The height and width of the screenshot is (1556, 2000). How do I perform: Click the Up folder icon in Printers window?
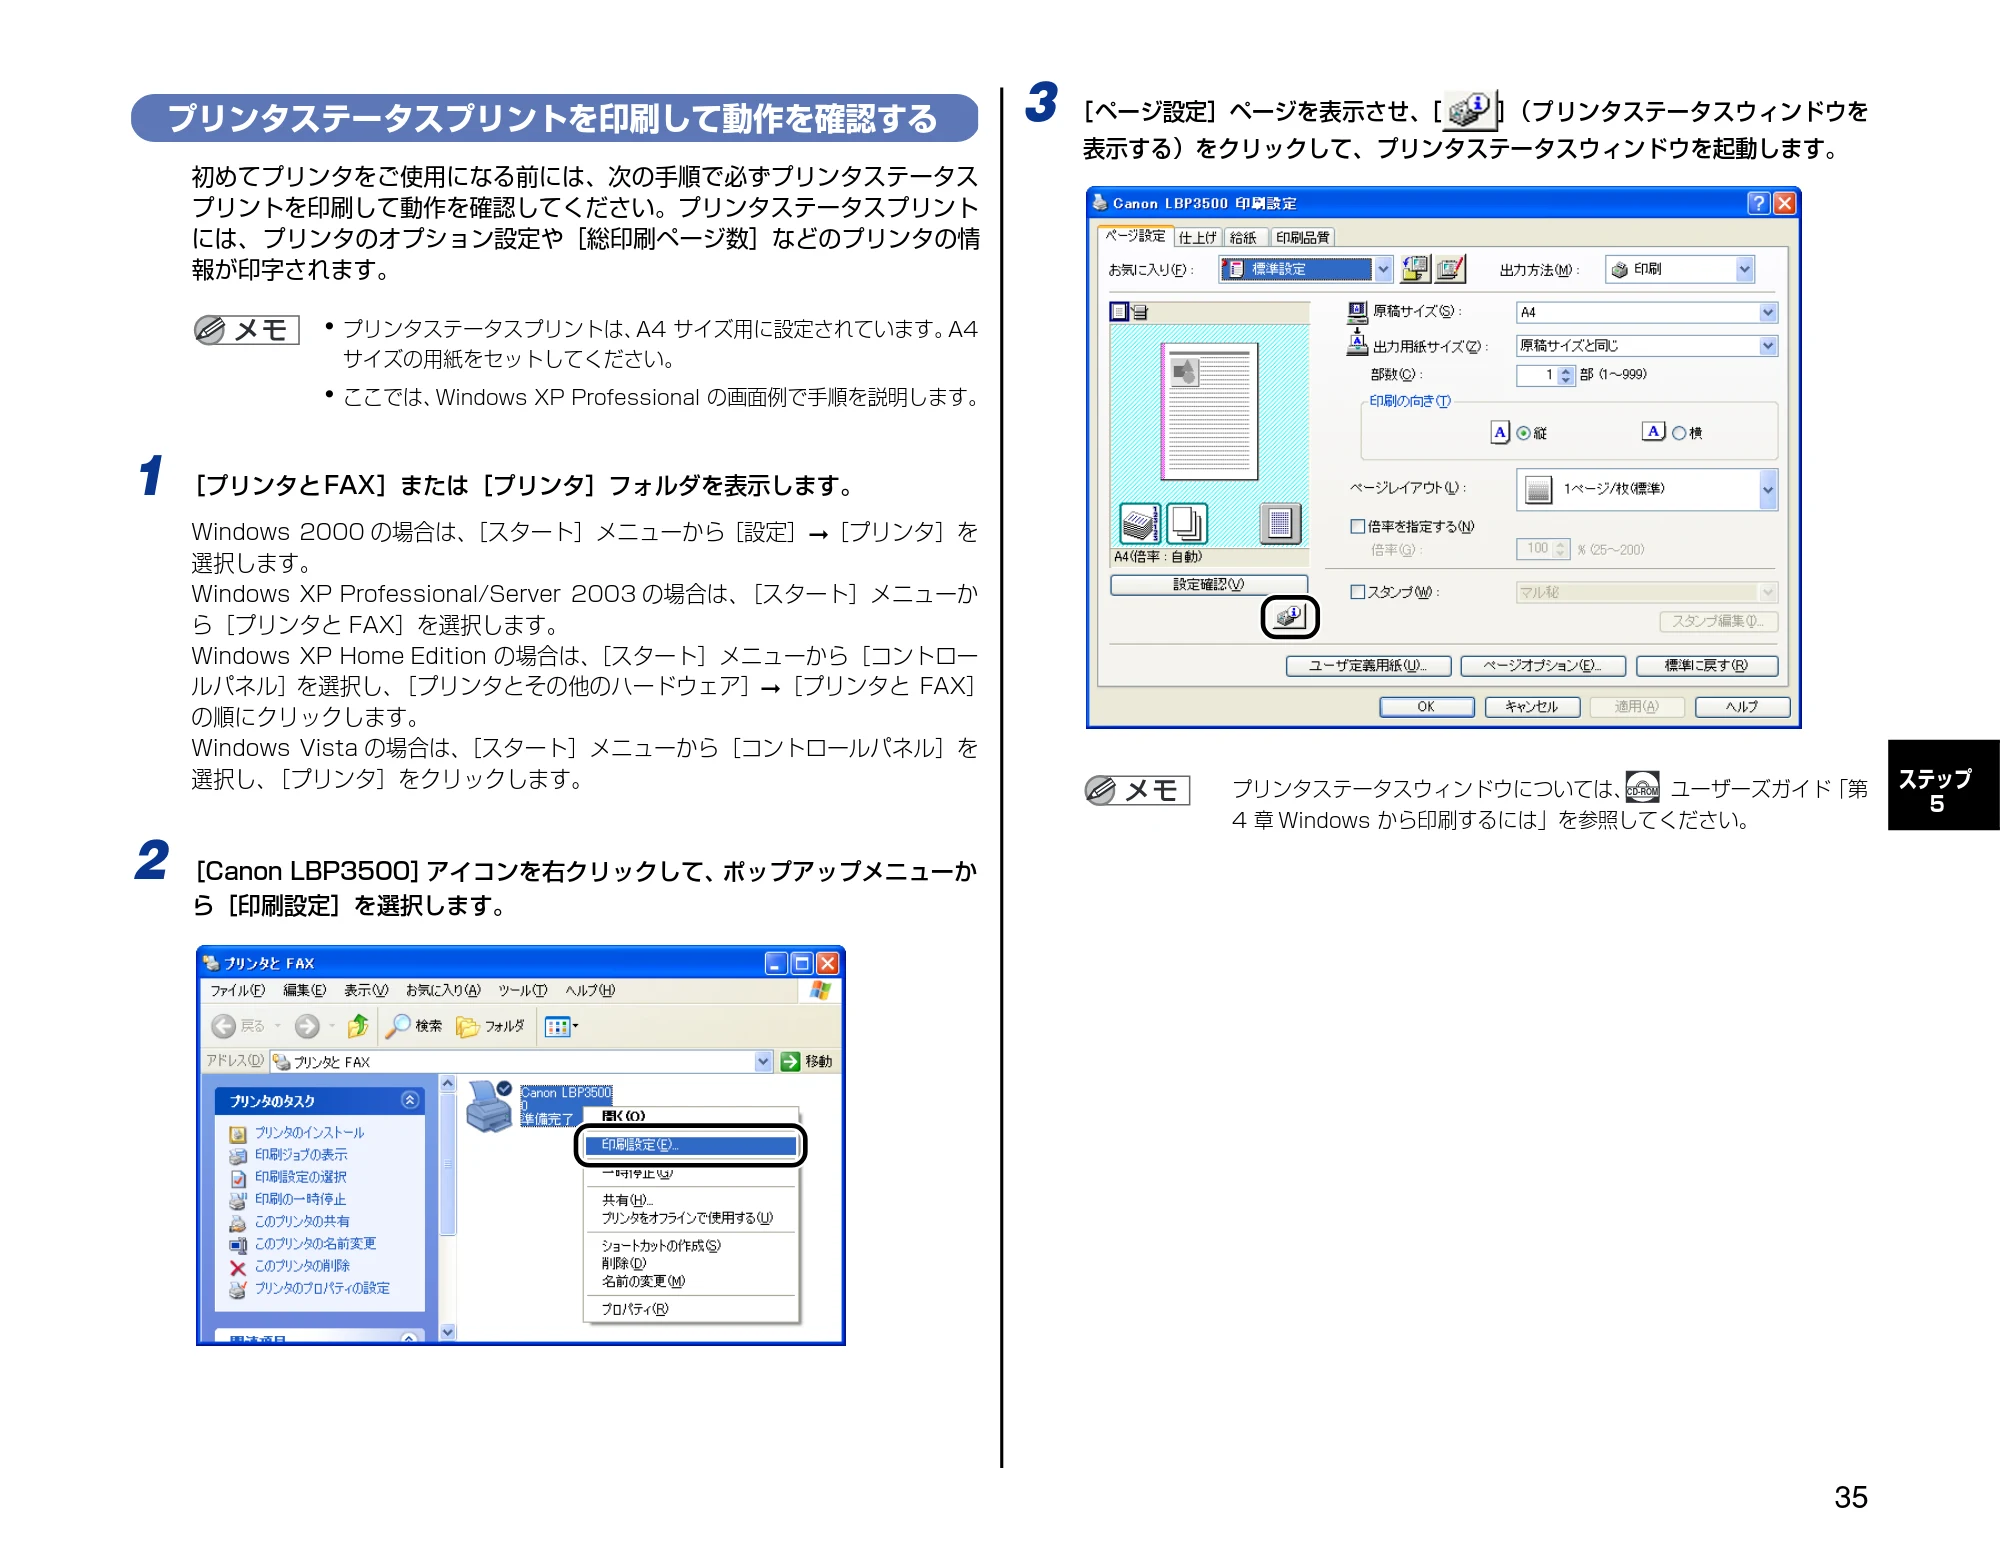(x=357, y=1026)
